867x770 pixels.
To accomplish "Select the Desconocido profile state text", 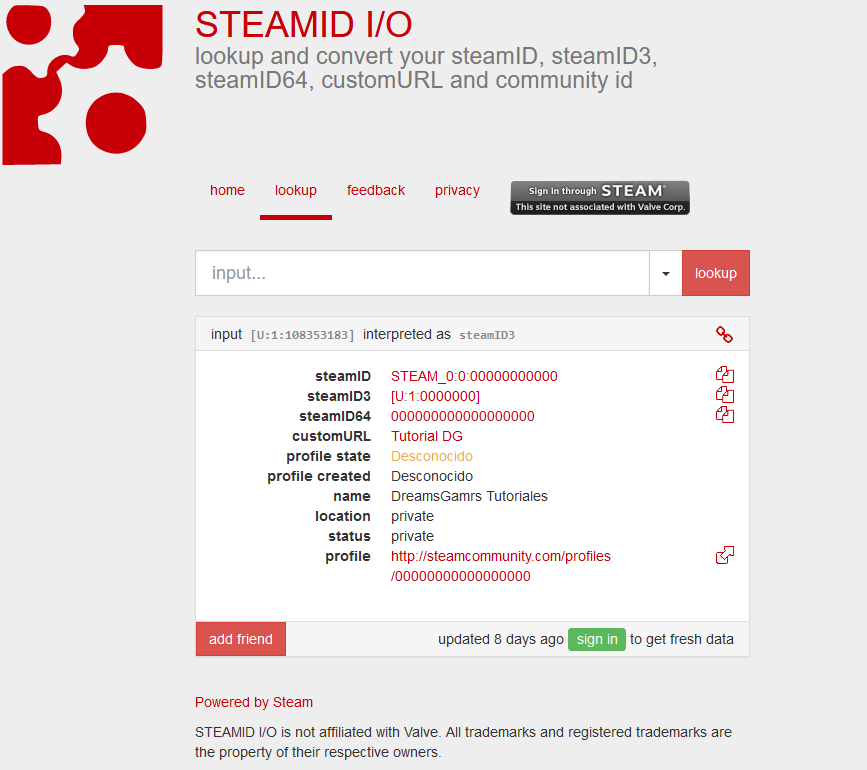I will (x=432, y=456).
